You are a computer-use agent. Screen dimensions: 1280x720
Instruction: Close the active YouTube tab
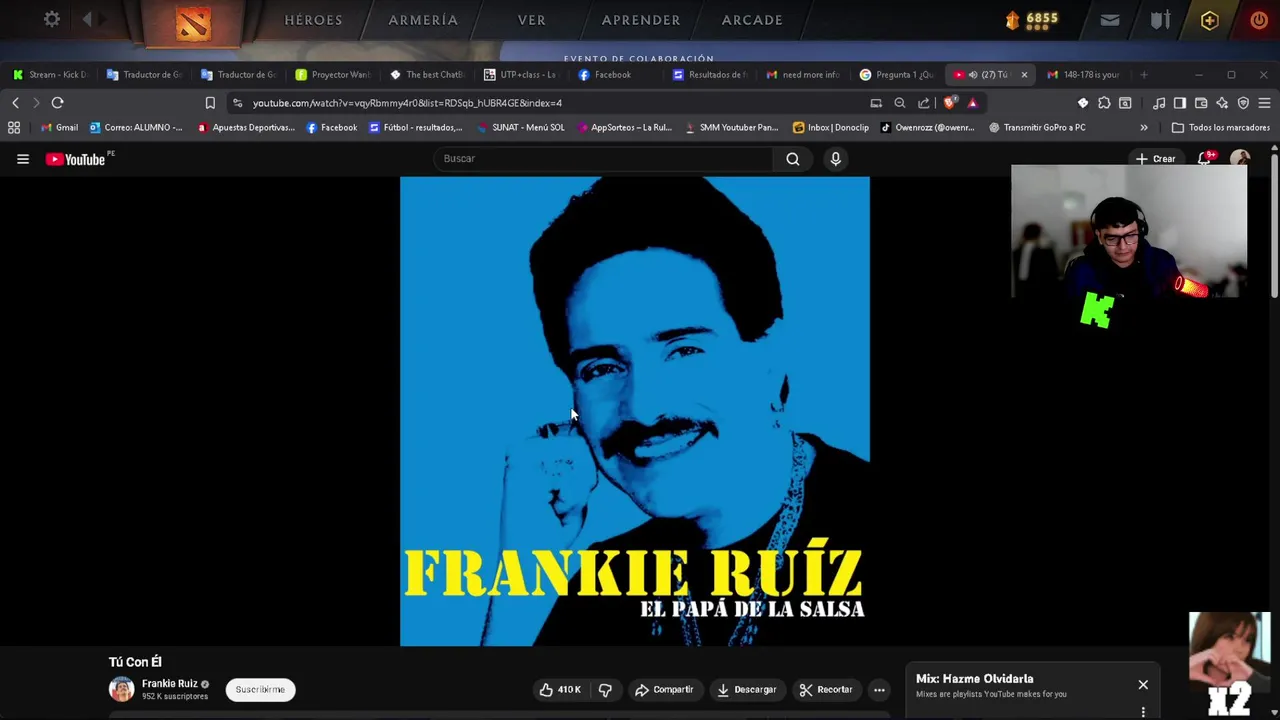point(1024,74)
